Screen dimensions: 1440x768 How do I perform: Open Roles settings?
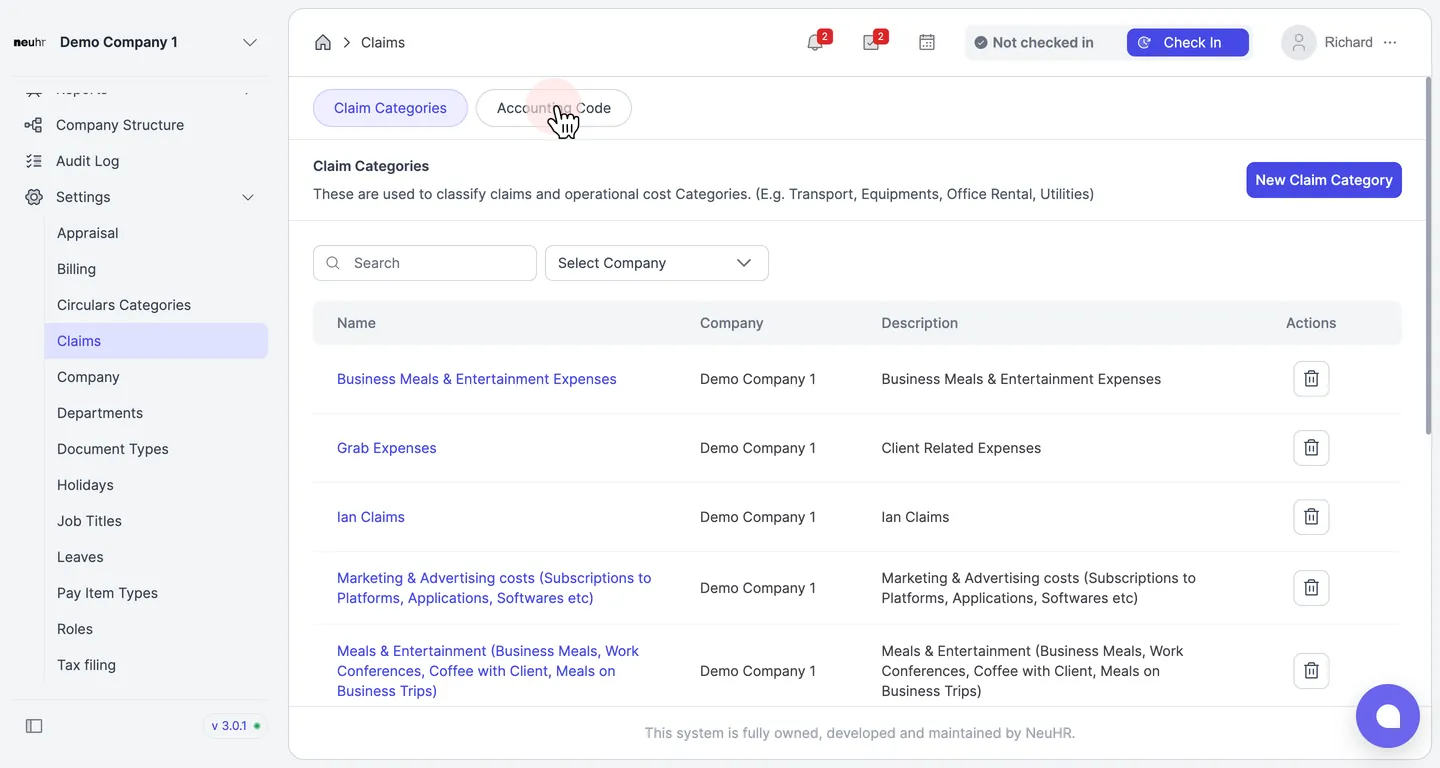156,629
